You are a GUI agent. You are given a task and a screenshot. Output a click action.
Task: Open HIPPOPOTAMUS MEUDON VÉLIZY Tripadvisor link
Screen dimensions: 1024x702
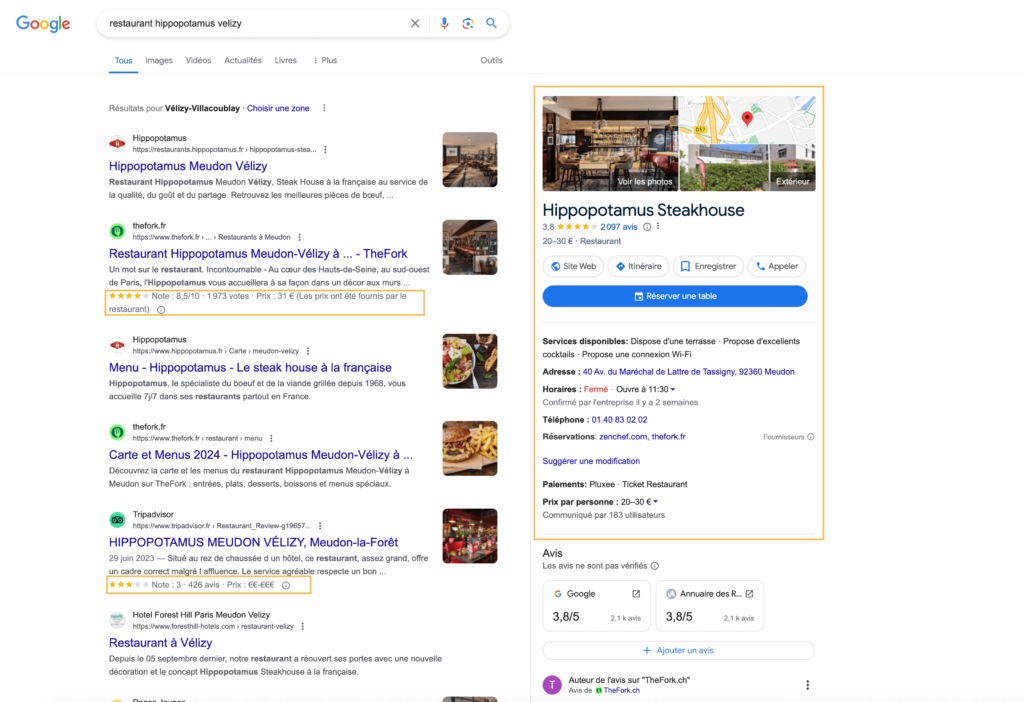click(x=253, y=543)
